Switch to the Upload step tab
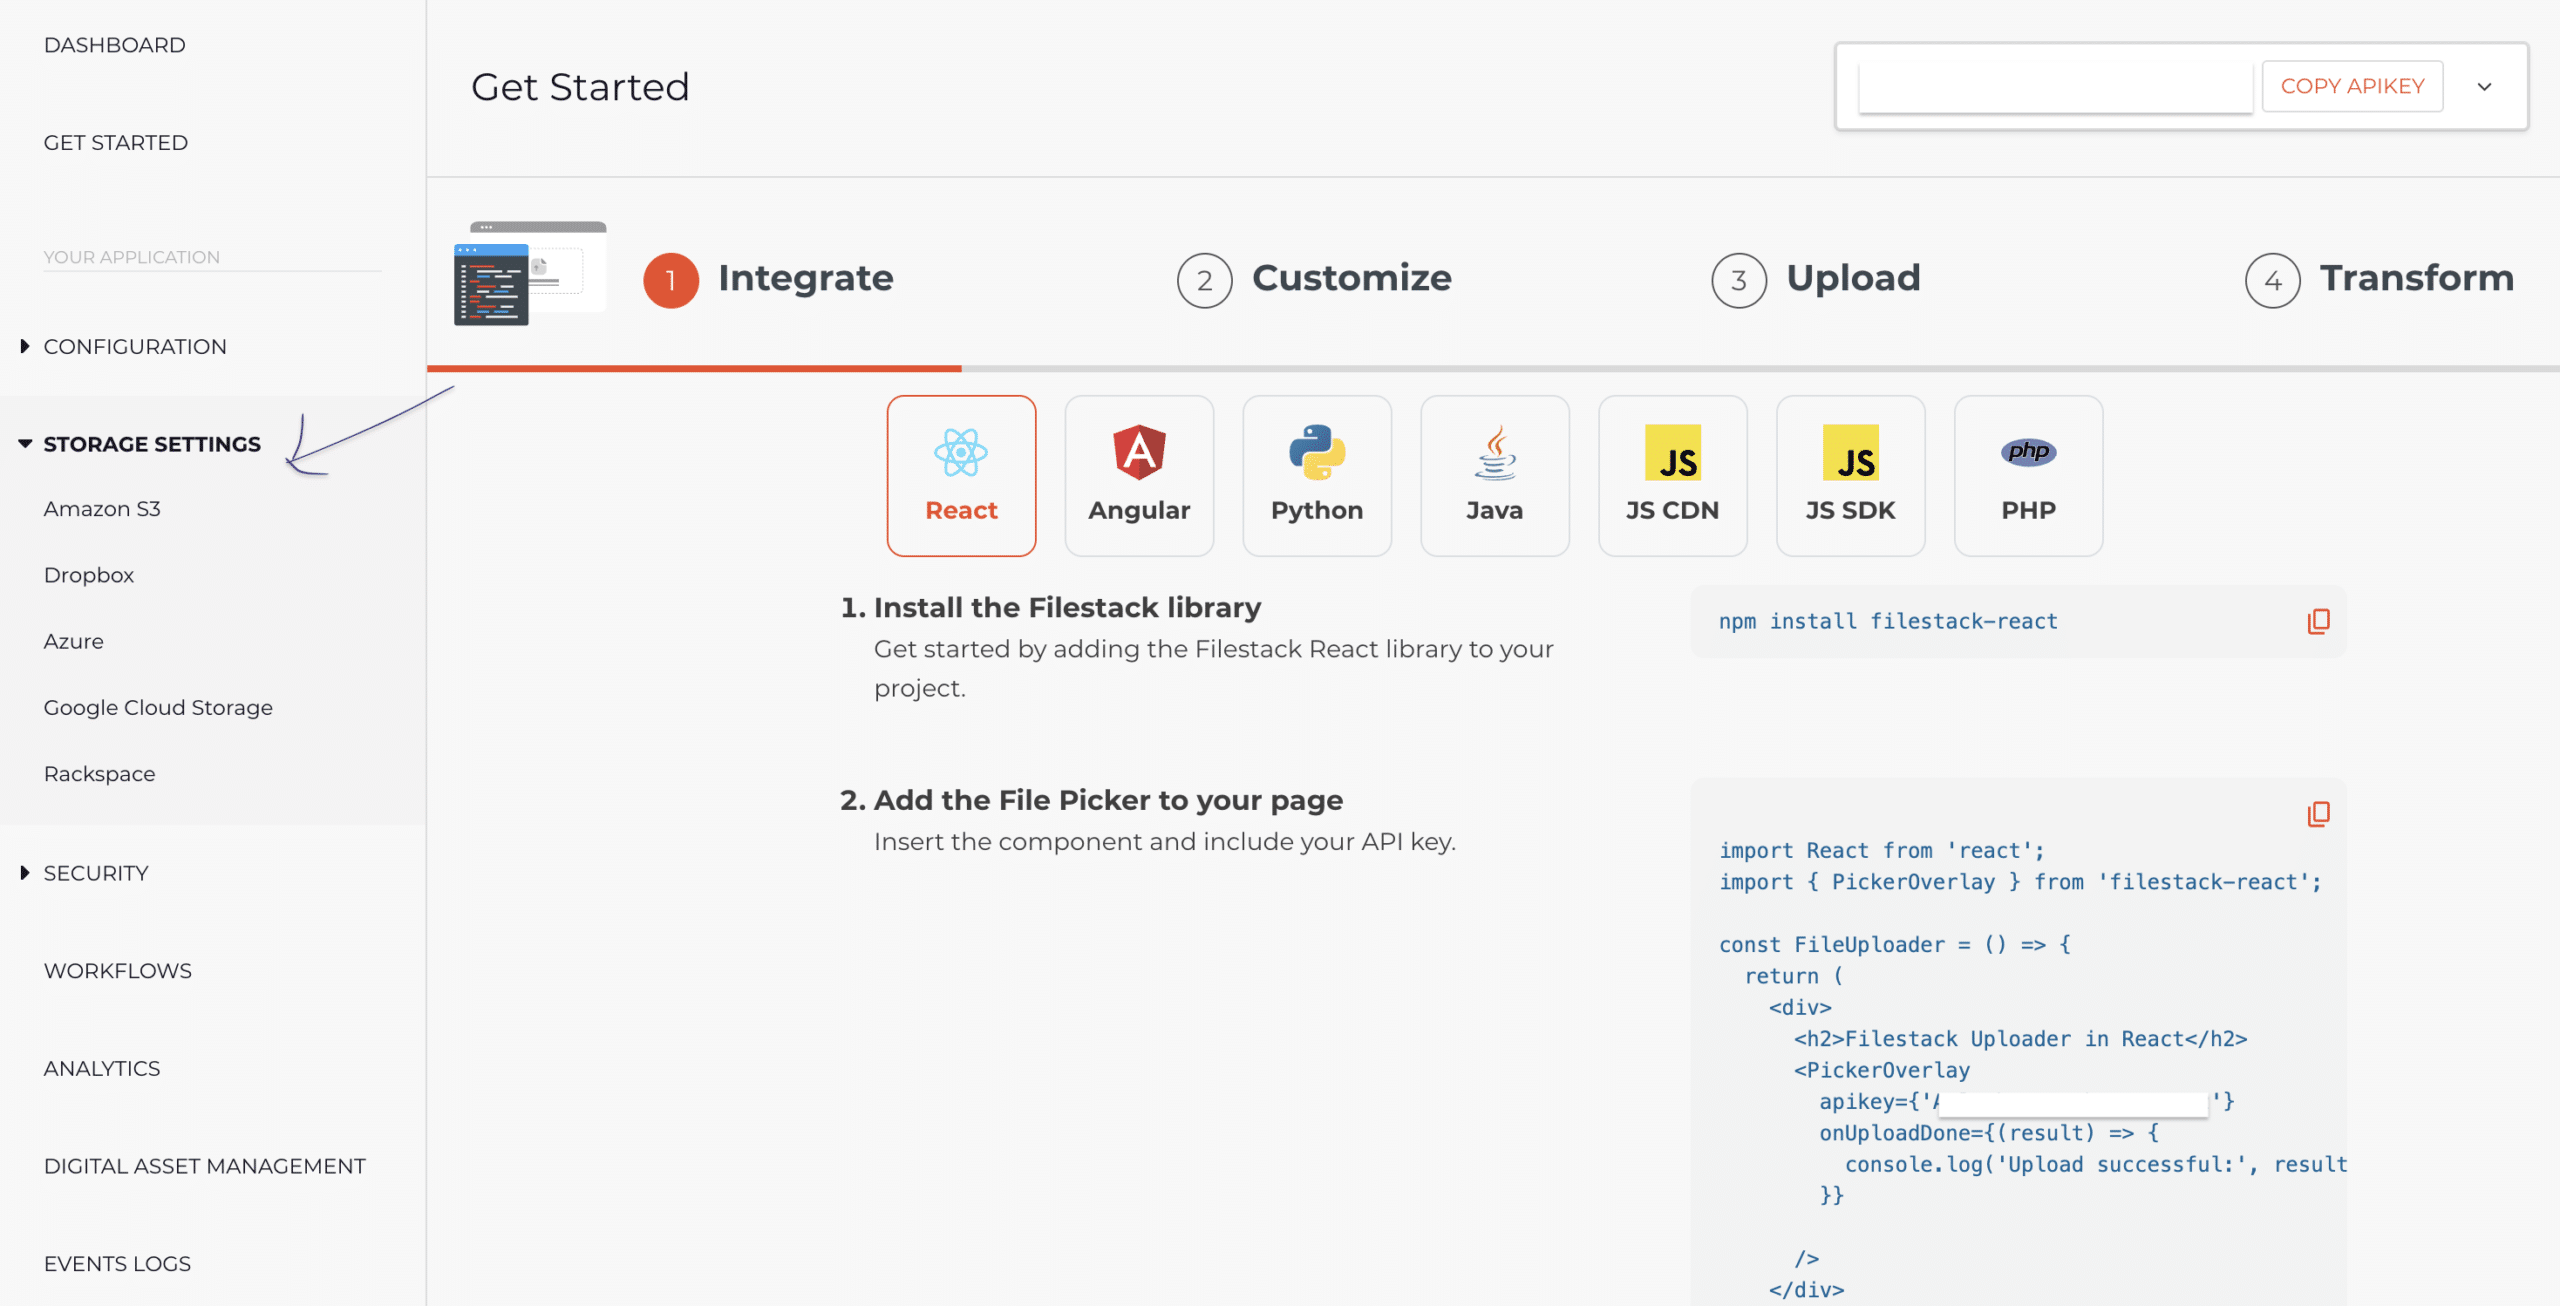This screenshot has height=1306, width=2560. tap(1853, 278)
